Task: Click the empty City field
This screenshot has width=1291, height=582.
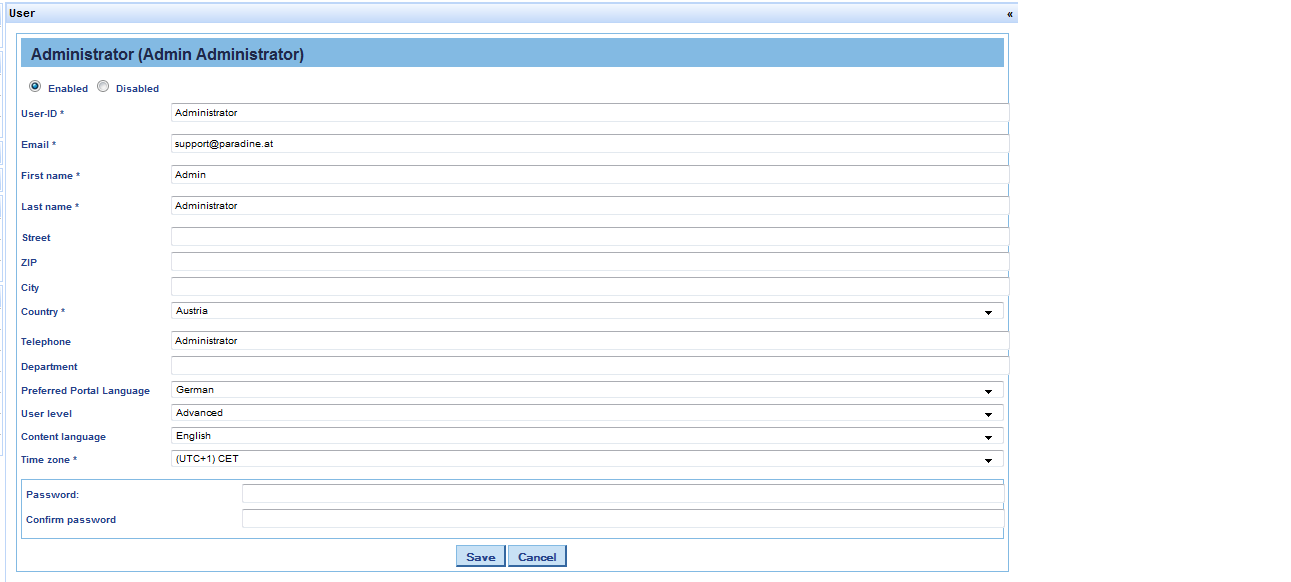Action: point(589,287)
